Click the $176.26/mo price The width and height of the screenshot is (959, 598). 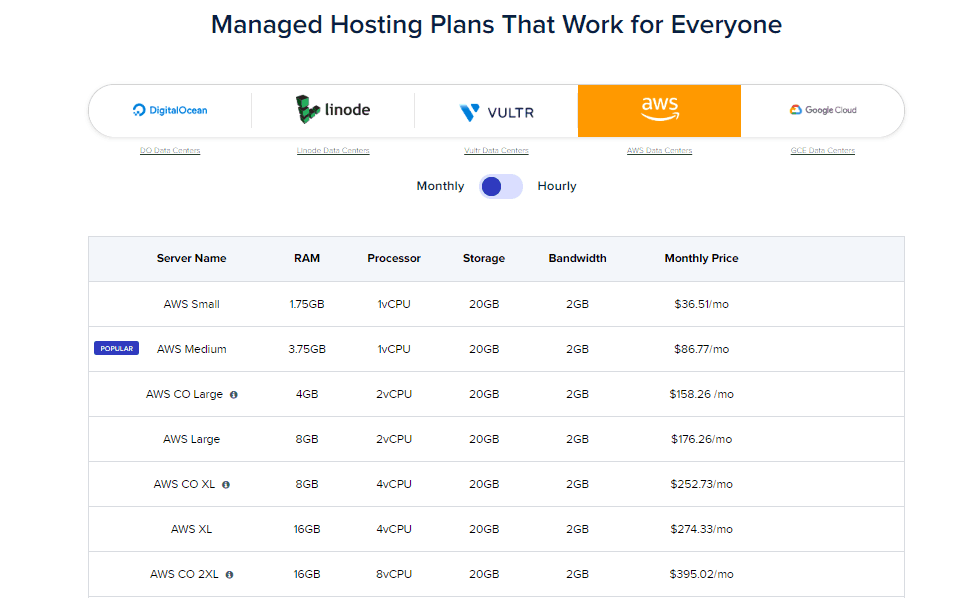(702, 439)
